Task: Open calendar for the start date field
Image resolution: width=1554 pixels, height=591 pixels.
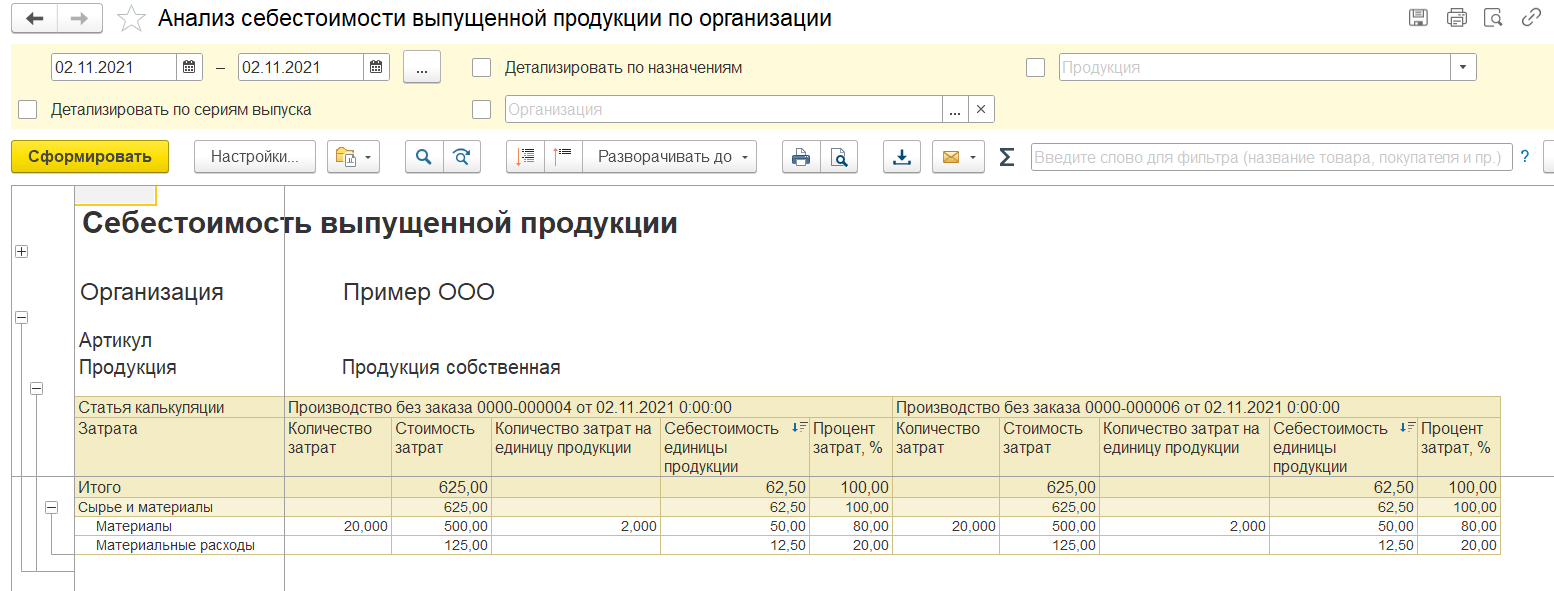Action: (x=190, y=68)
